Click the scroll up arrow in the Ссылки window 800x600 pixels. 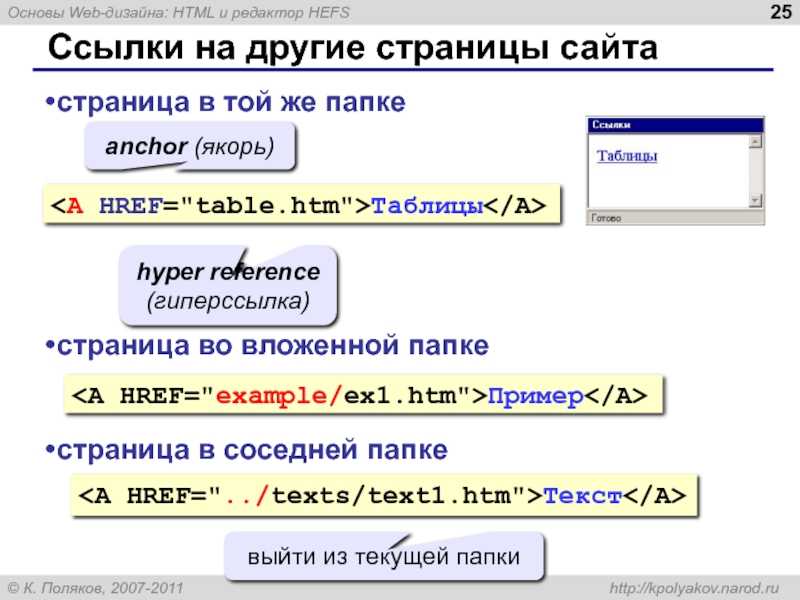tap(755, 141)
